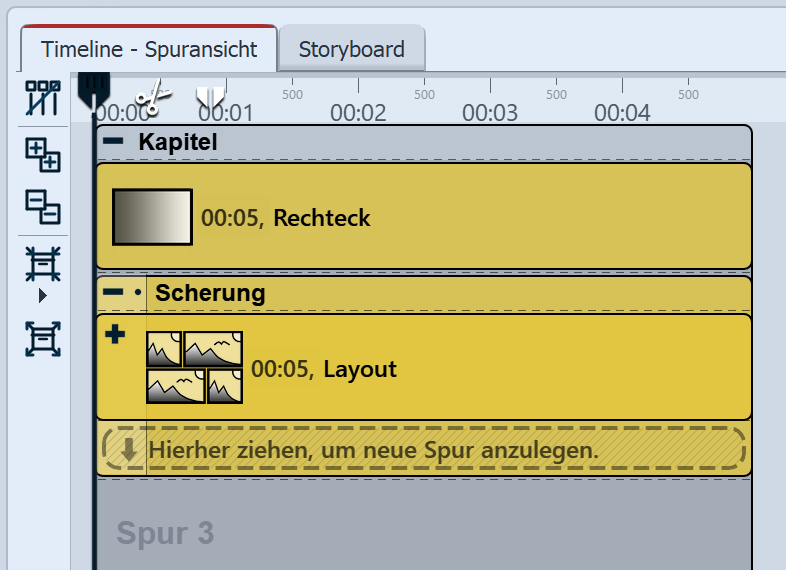This screenshot has width=786, height=570.
Task: Click the zoom timeline icon above the small arrow
Action: [43, 265]
